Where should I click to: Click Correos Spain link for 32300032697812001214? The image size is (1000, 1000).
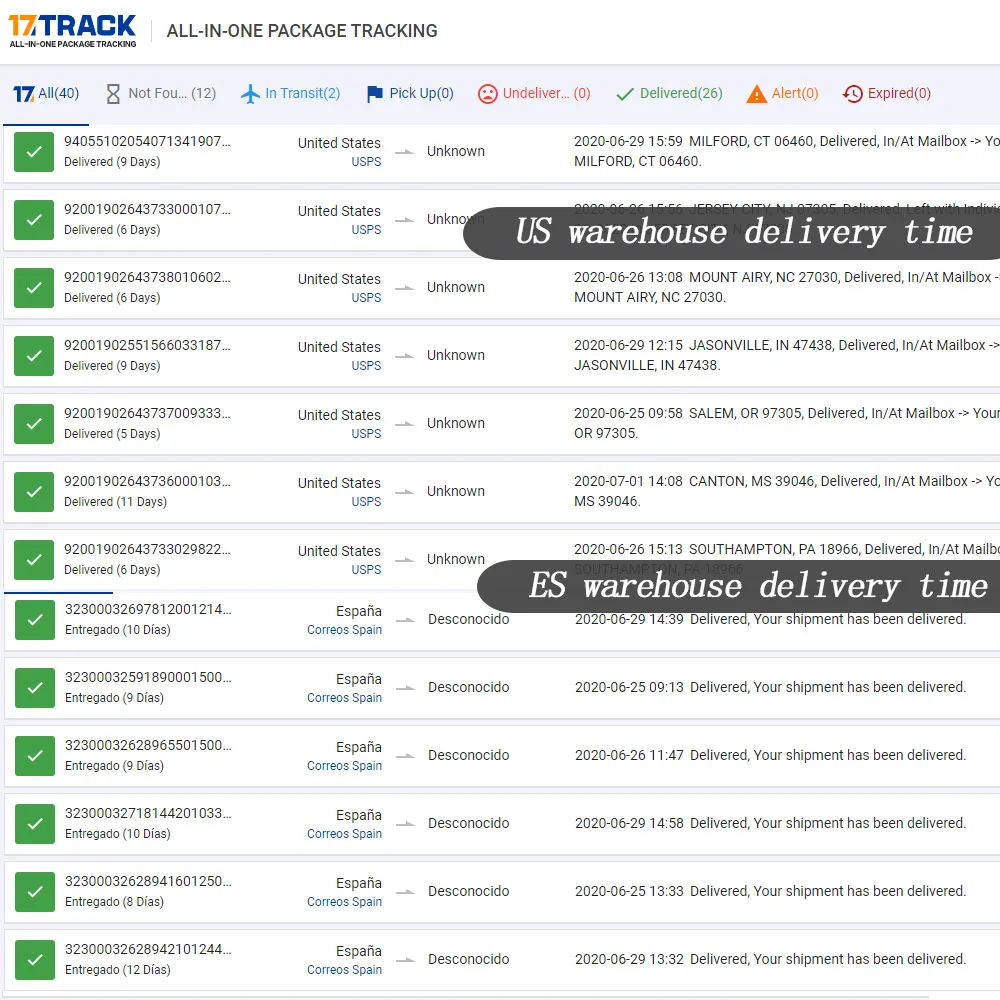tap(344, 630)
